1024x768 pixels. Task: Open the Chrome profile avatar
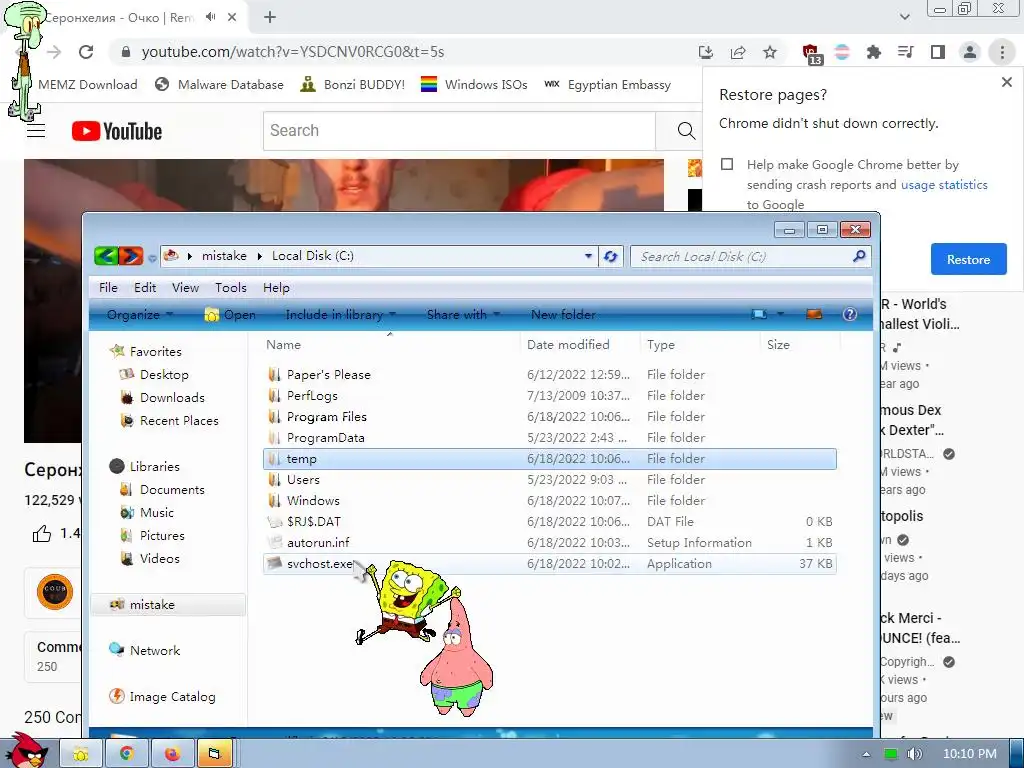(x=970, y=52)
